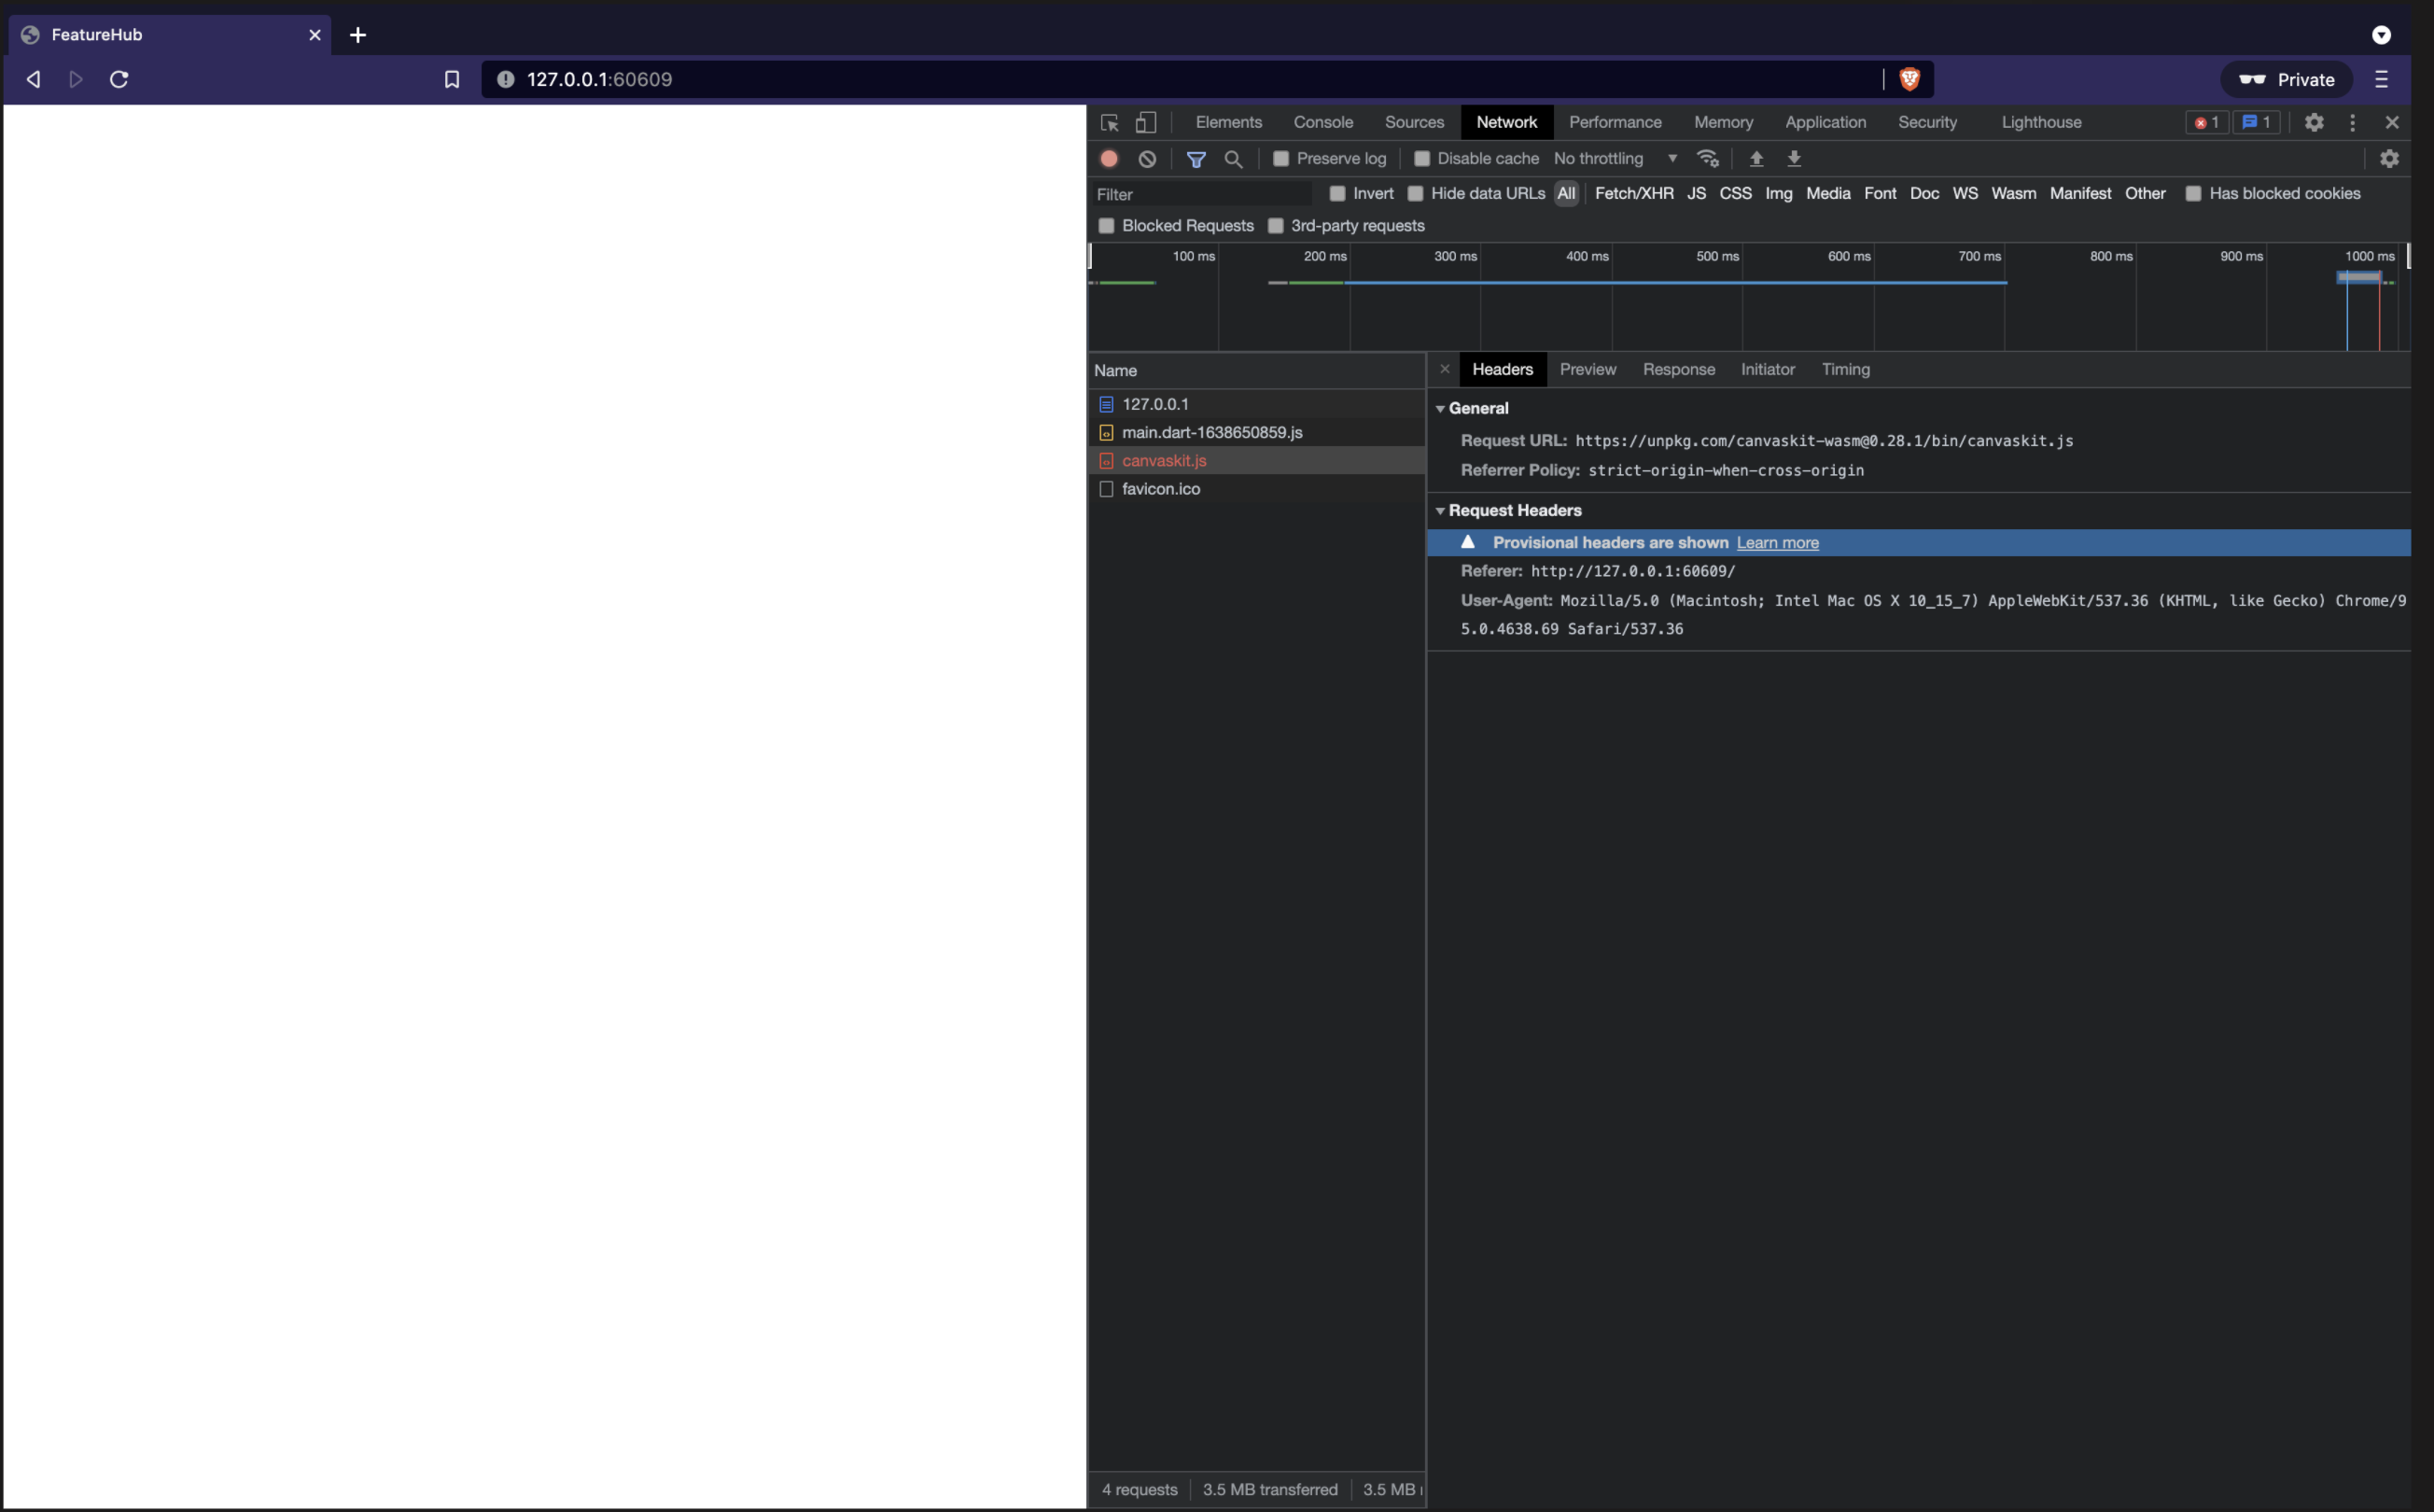Open DevTools settings gear

[x=2313, y=122]
